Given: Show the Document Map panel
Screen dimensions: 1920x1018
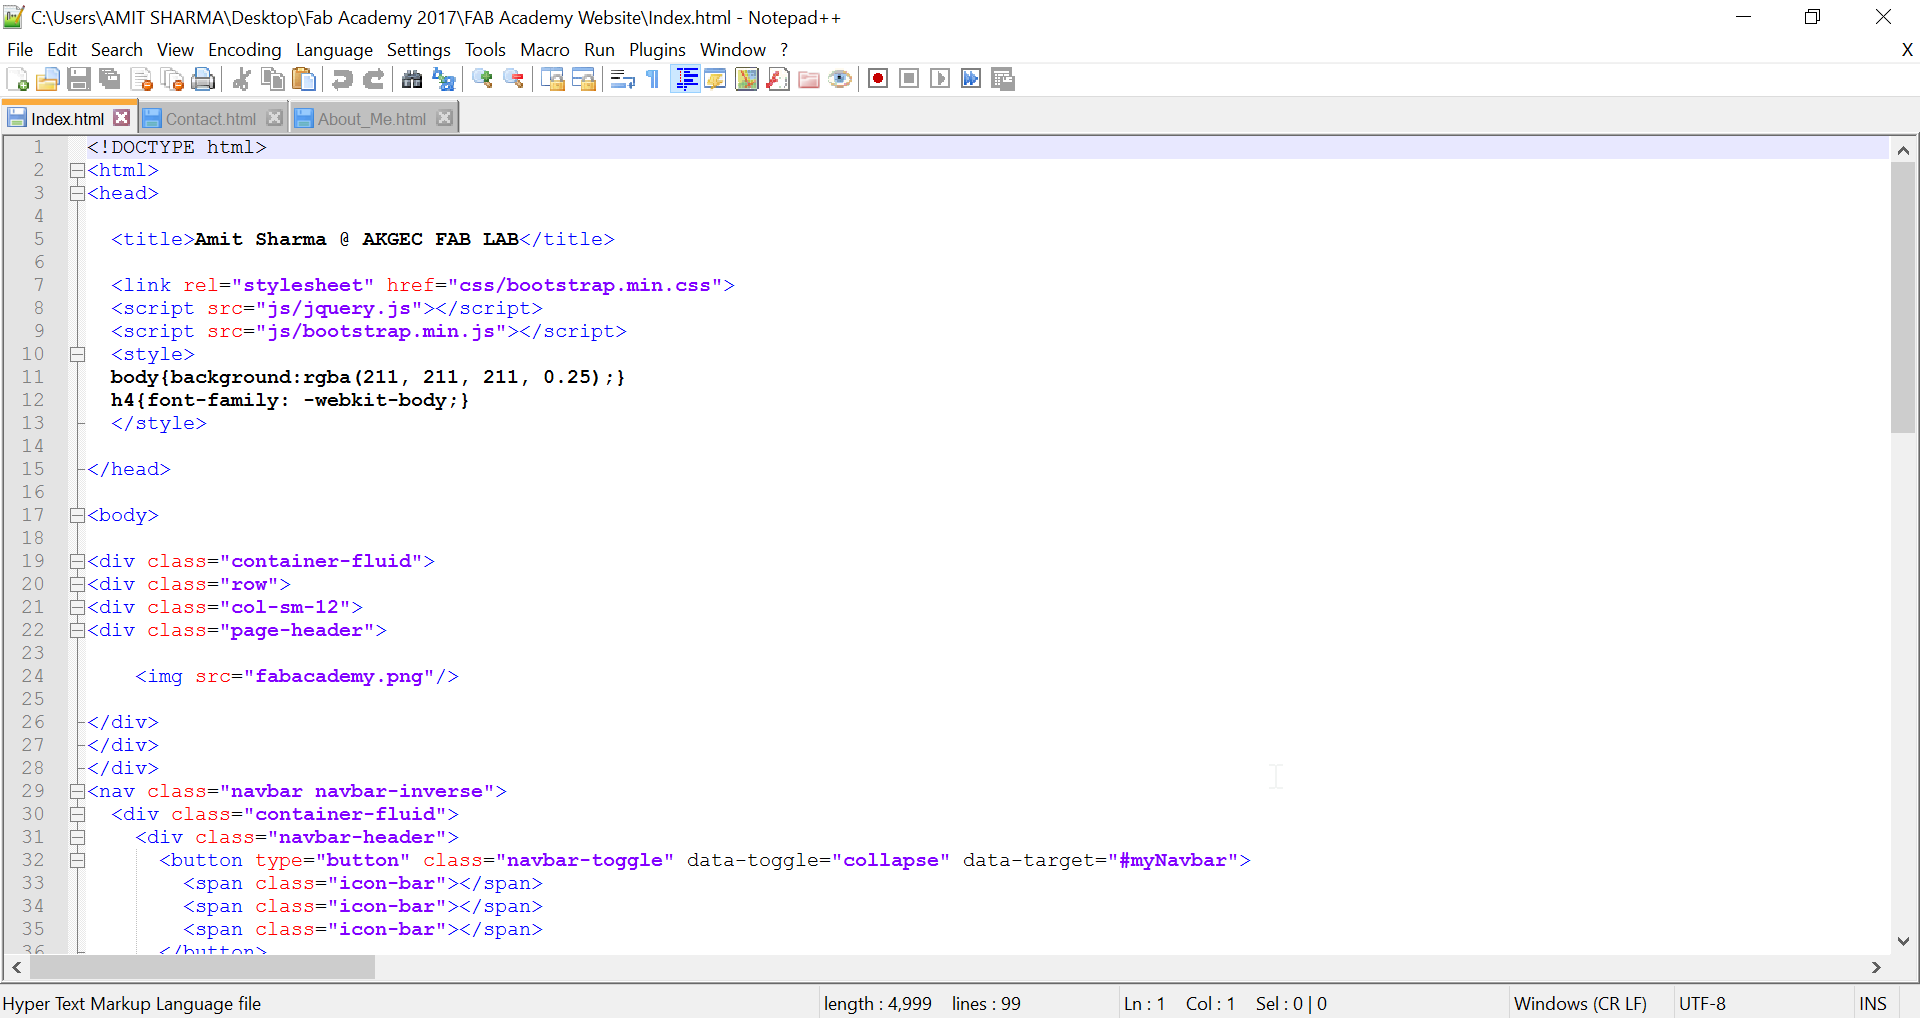Looking at the screenshot, I should [746, 79].
